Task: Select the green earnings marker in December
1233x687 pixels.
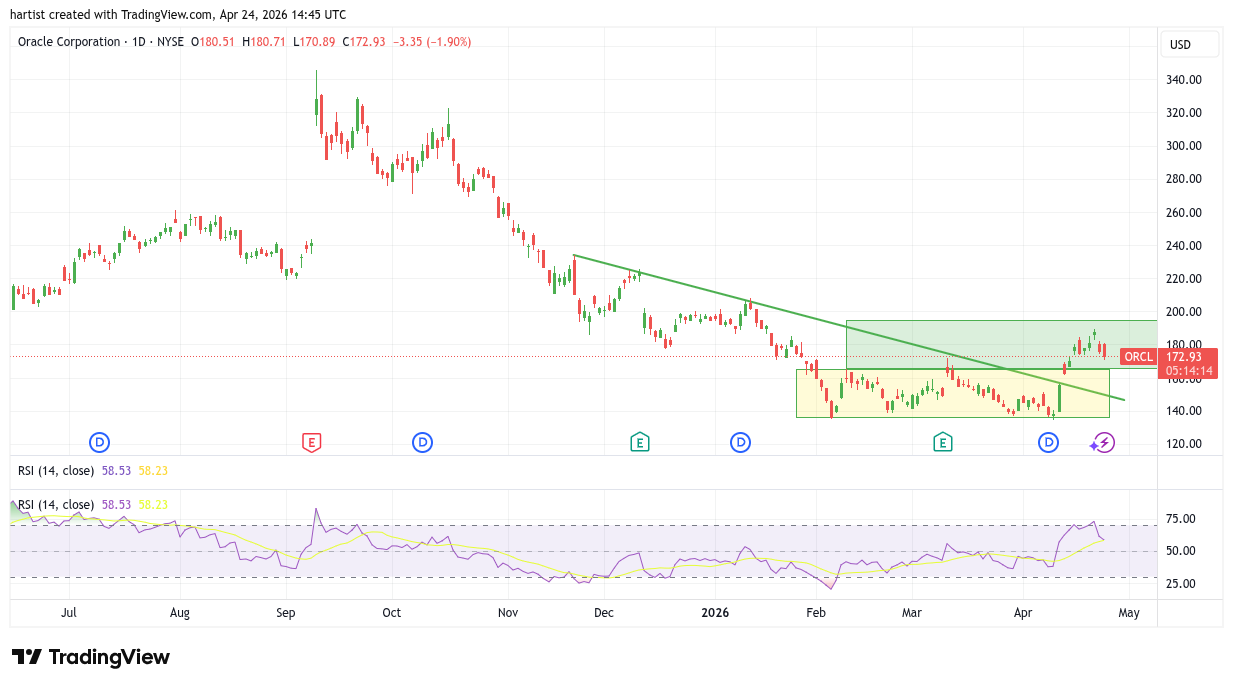Action: [x=639, y=442]
